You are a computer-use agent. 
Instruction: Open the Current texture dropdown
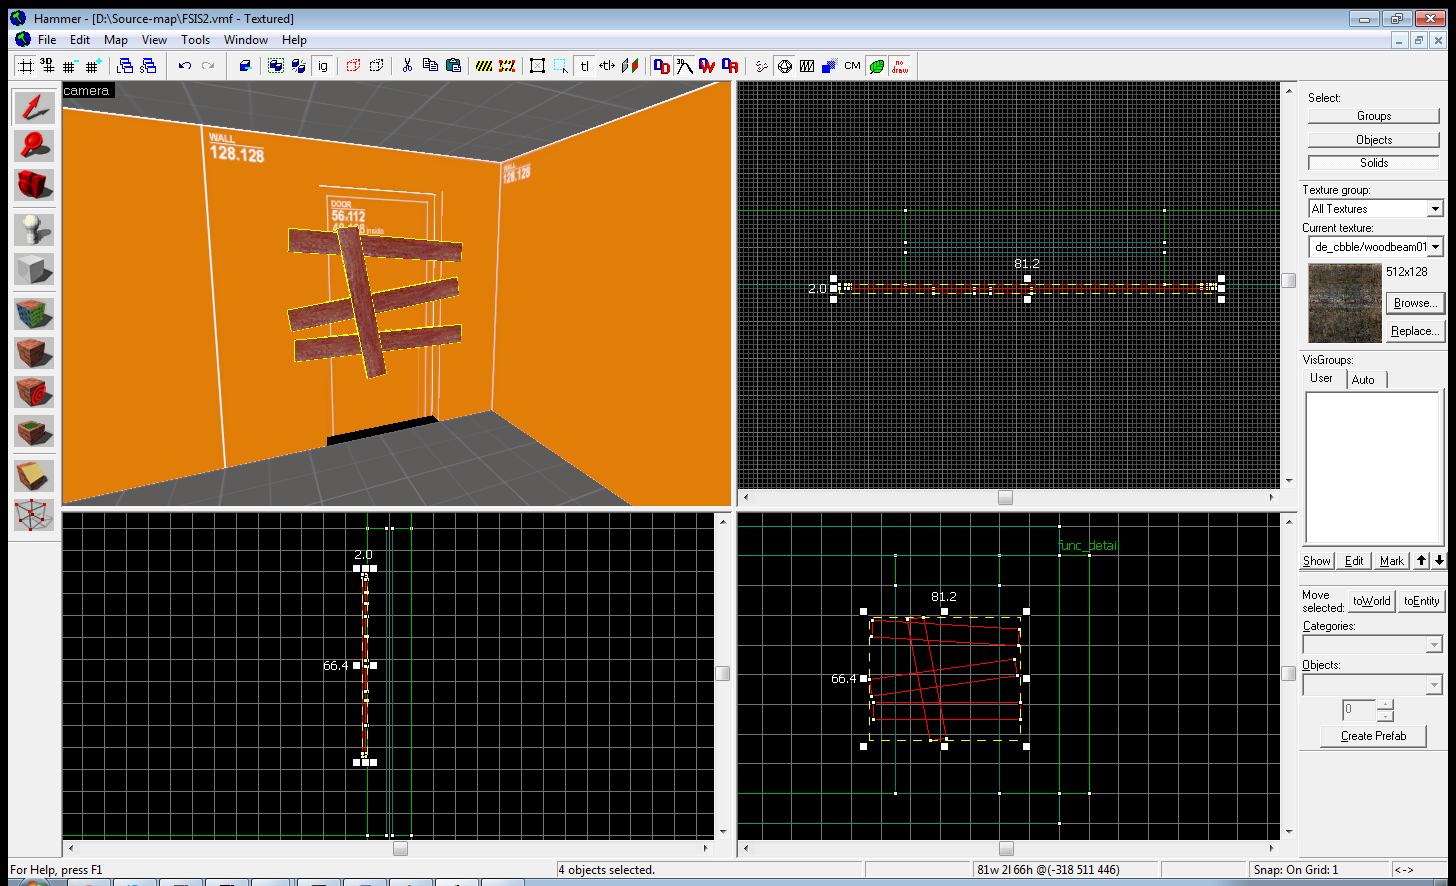(x=1435, y=247)
